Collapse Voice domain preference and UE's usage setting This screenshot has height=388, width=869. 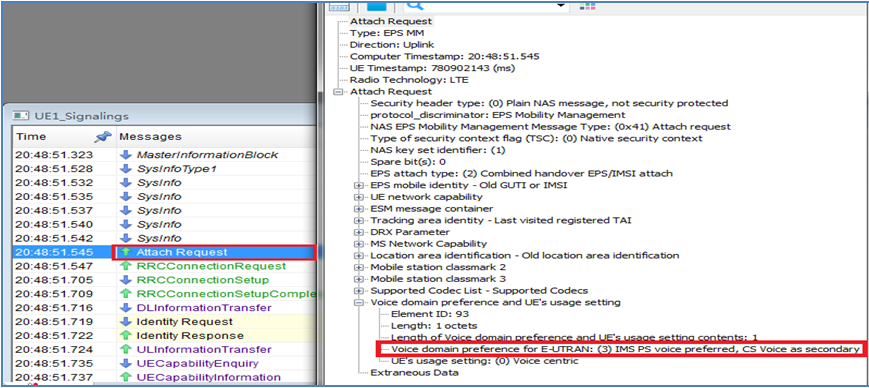tap(359, 302)
